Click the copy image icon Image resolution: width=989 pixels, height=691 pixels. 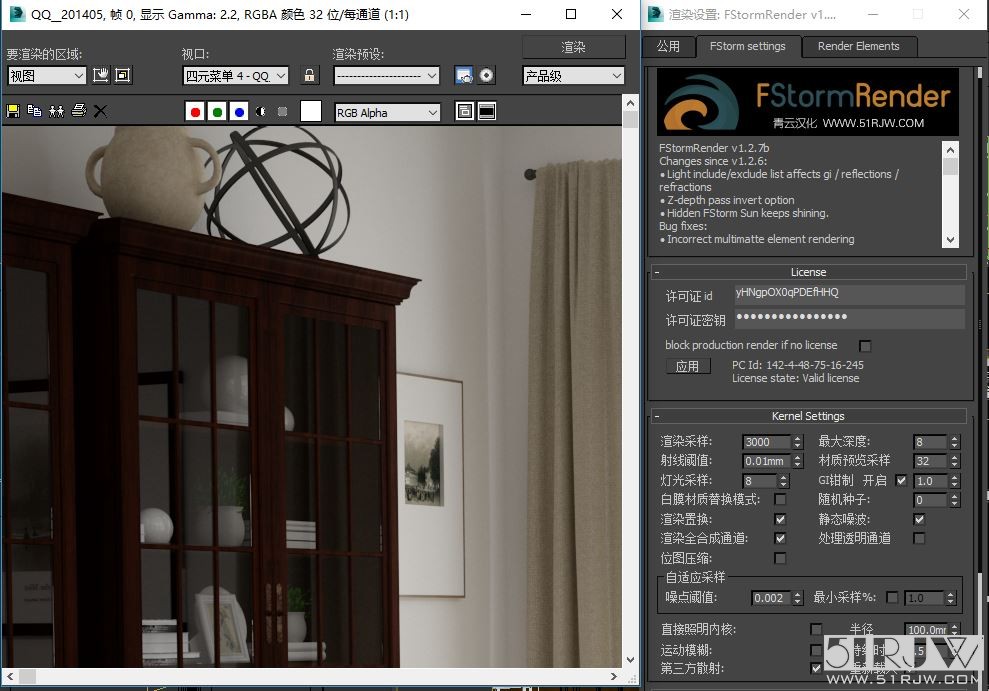click(x=35, y=112)
